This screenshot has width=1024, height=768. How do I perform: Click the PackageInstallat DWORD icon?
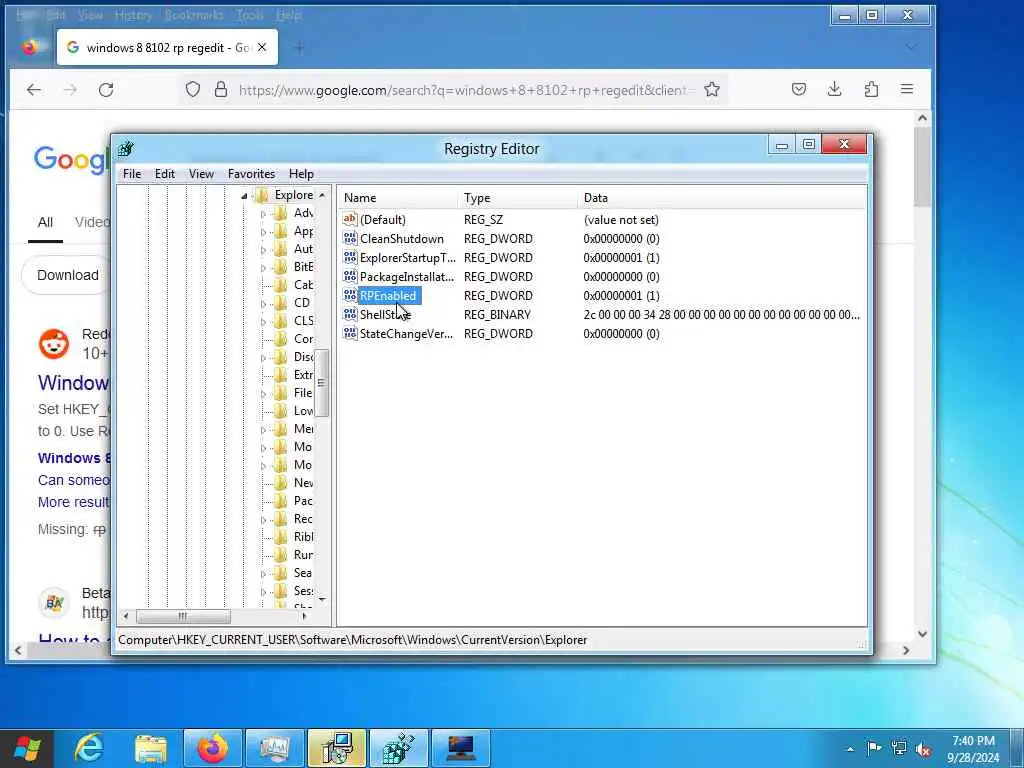tap(350, 276)
